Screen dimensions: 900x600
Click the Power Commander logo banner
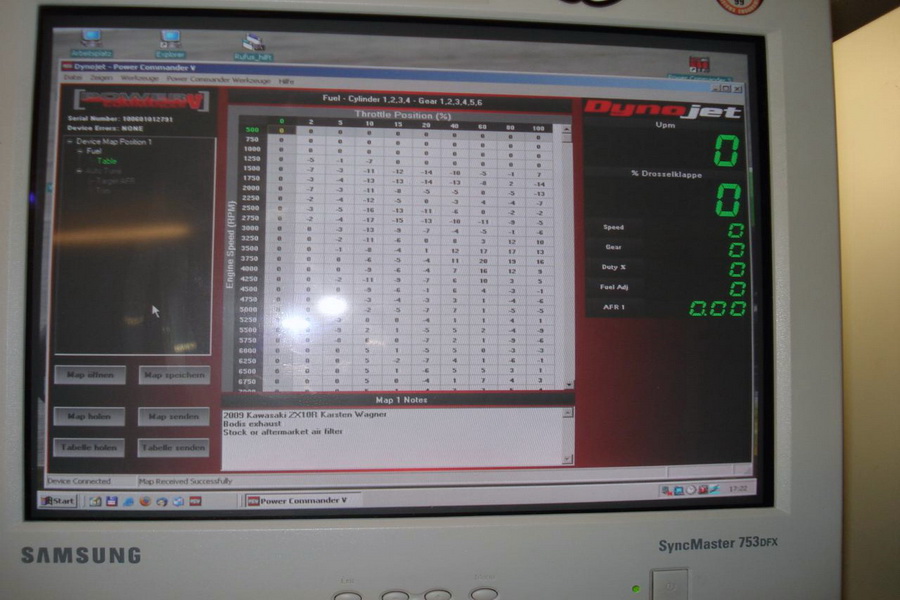[141, 100]
